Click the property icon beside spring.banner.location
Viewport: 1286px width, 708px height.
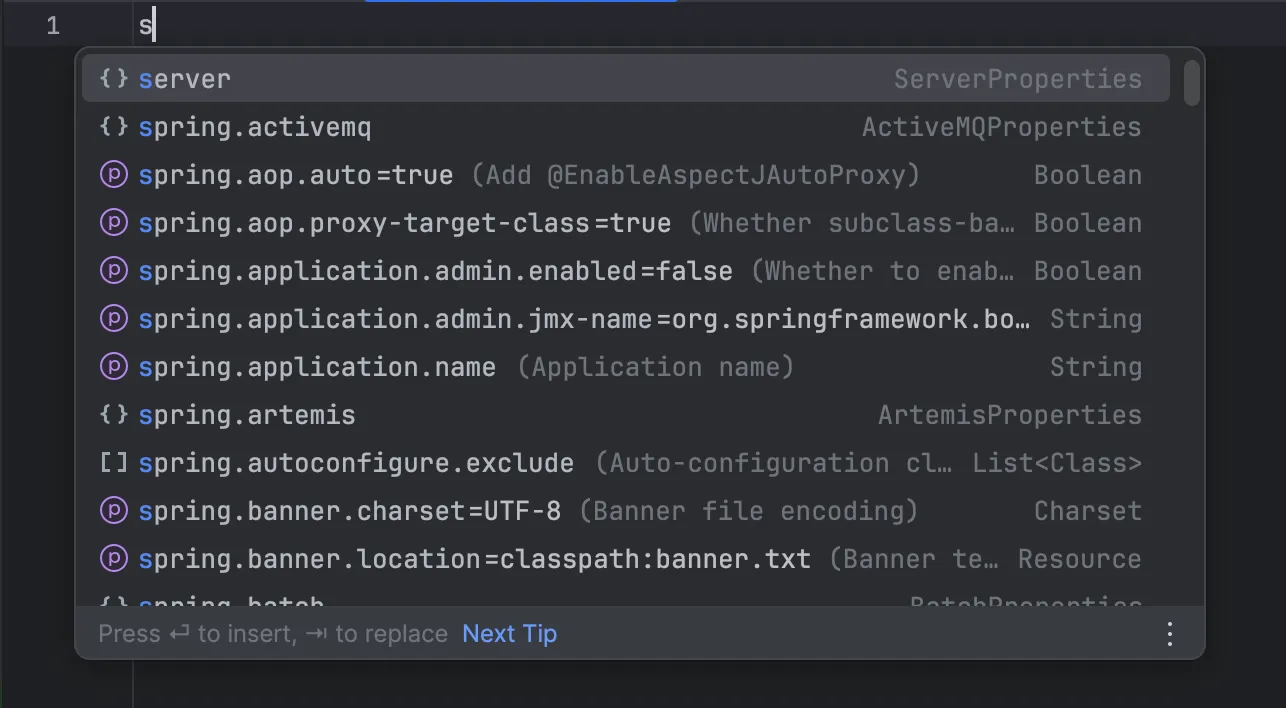point(114,558)
